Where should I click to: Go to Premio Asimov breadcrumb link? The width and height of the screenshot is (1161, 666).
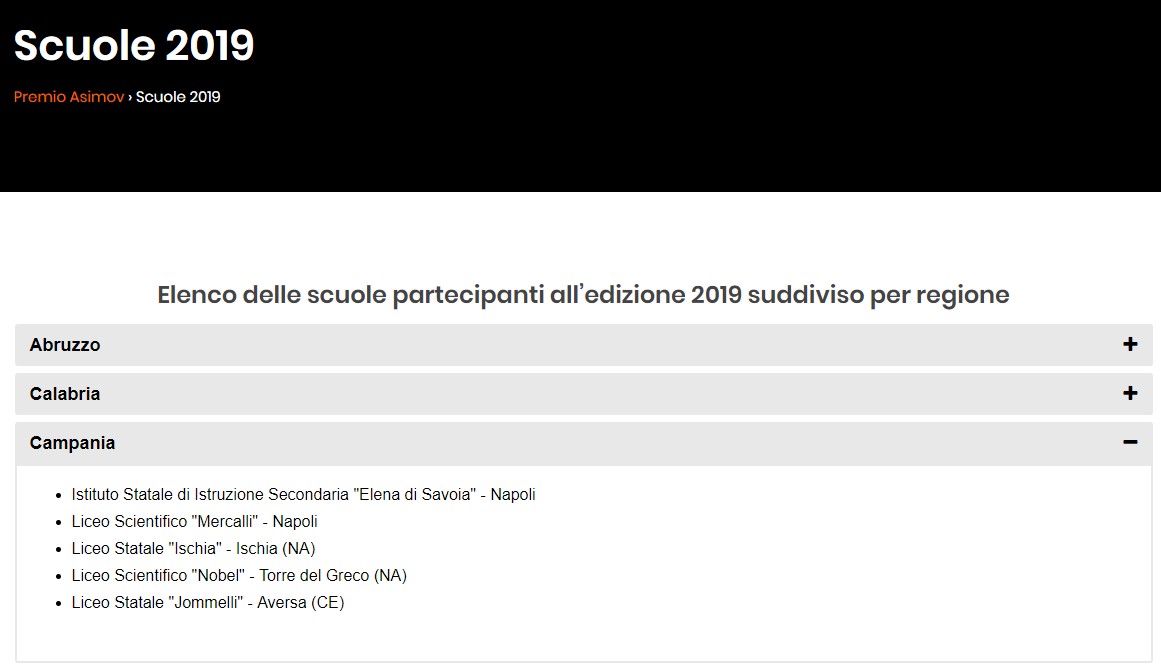coord(69,97)
